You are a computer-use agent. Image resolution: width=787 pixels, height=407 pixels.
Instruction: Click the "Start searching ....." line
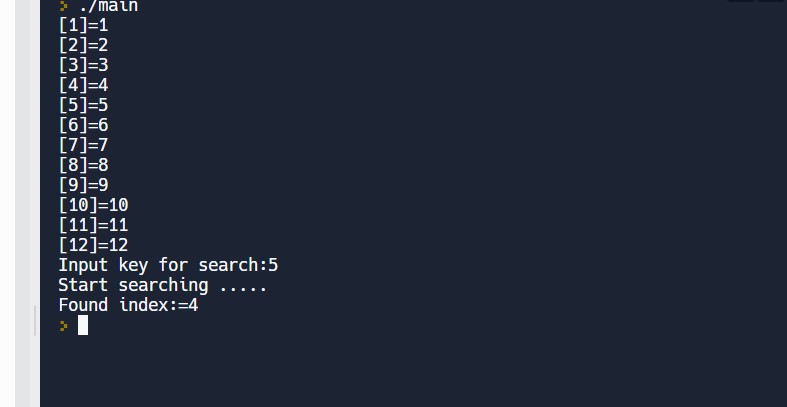[x=163, y=285]
